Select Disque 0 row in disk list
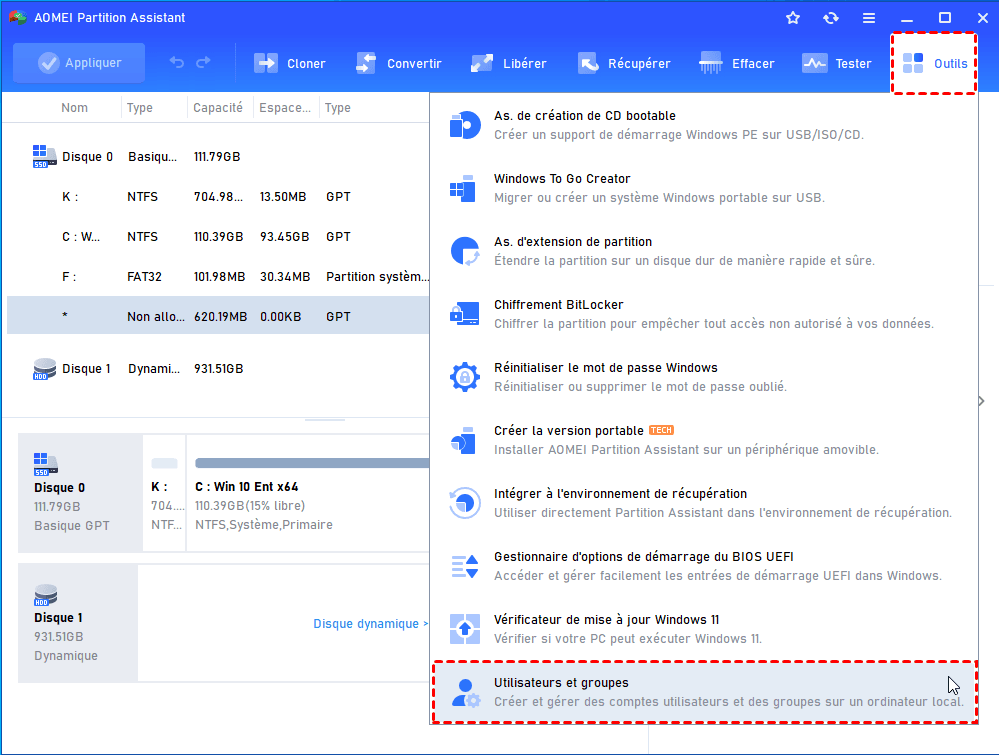999x755 pixels. pos(218,157)
